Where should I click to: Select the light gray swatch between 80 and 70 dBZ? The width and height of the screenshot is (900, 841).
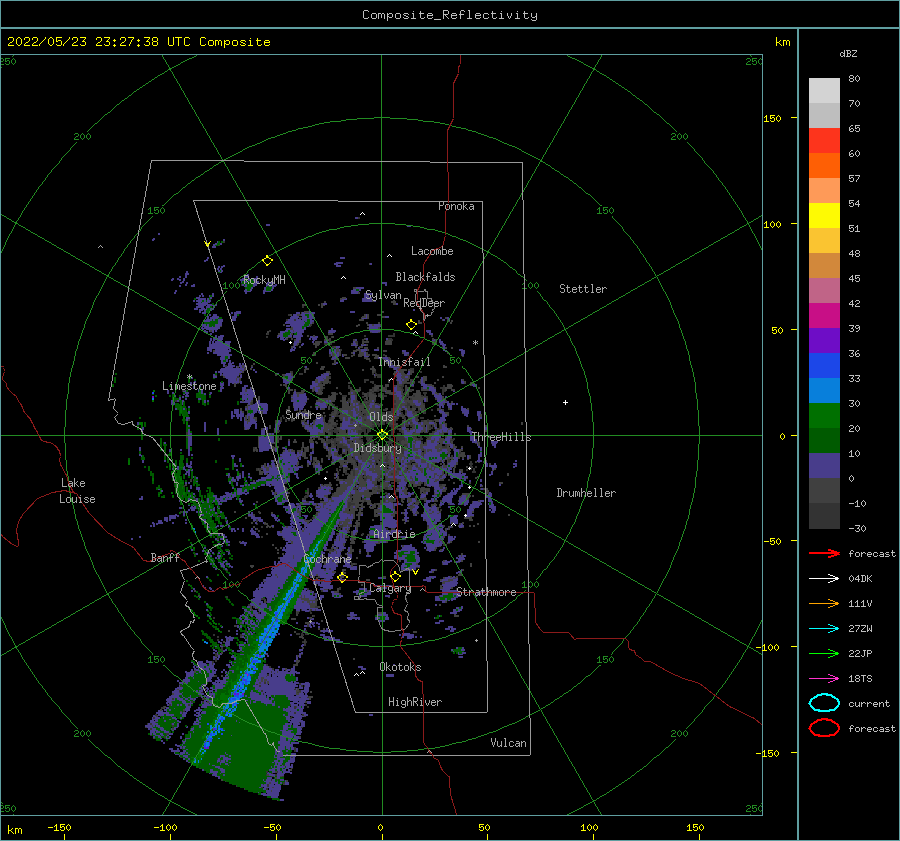click(x=824, y=91)
